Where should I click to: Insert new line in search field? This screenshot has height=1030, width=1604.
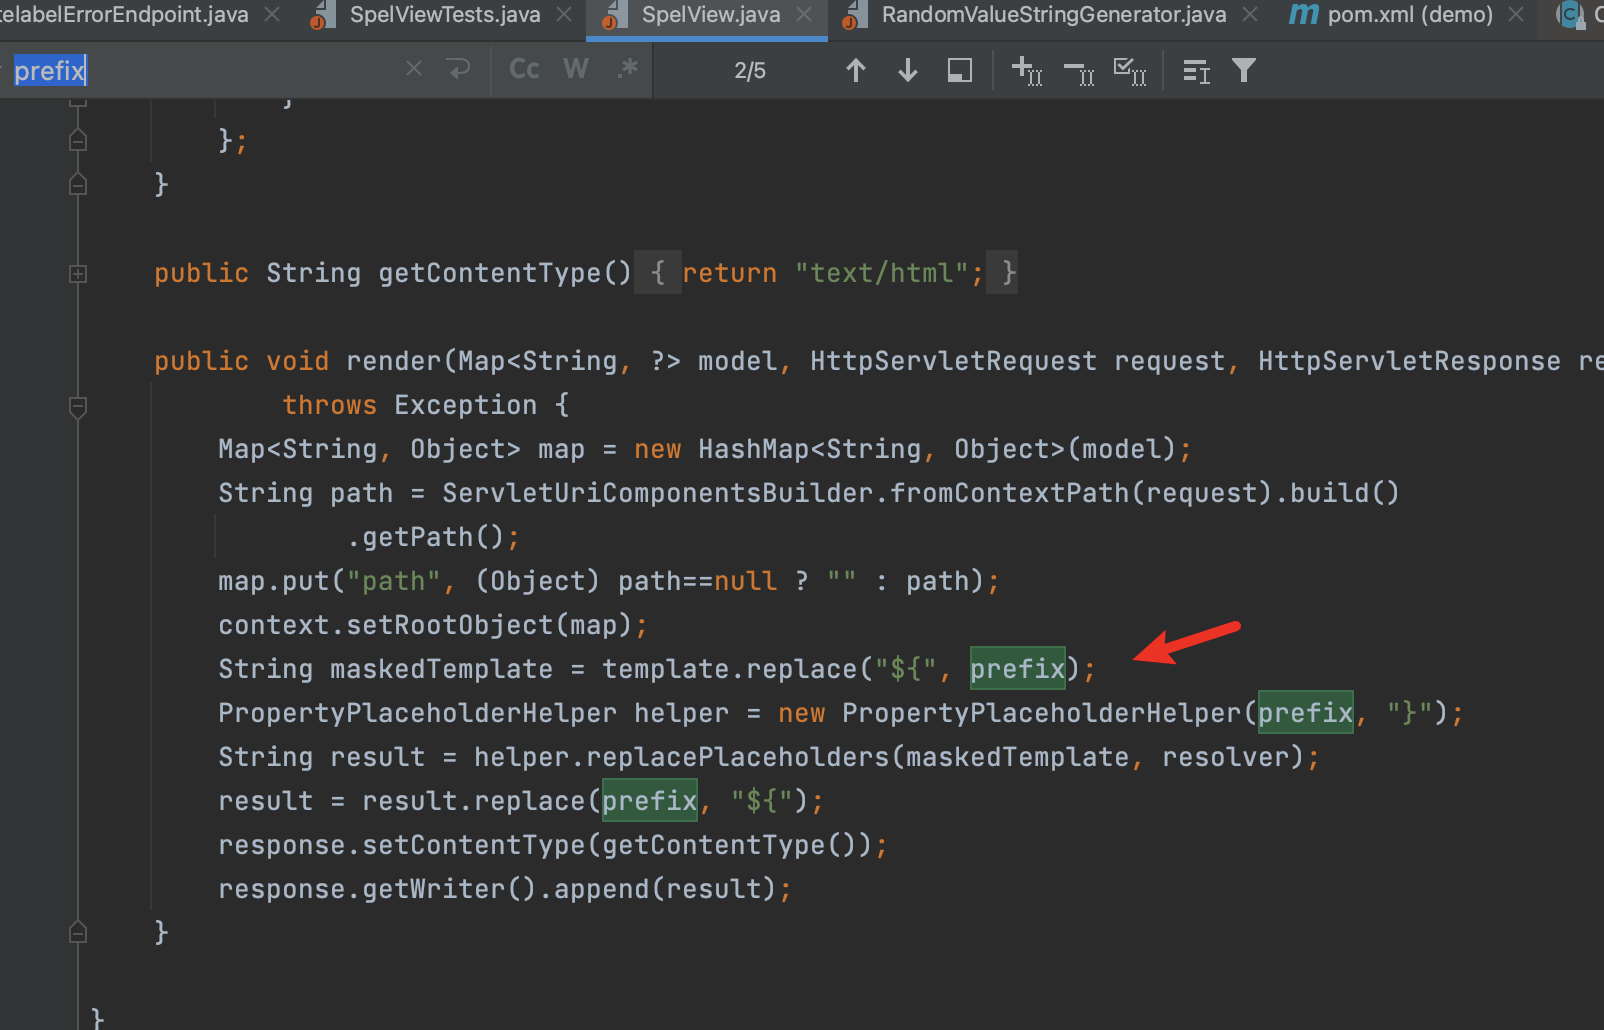pos(458,69)
